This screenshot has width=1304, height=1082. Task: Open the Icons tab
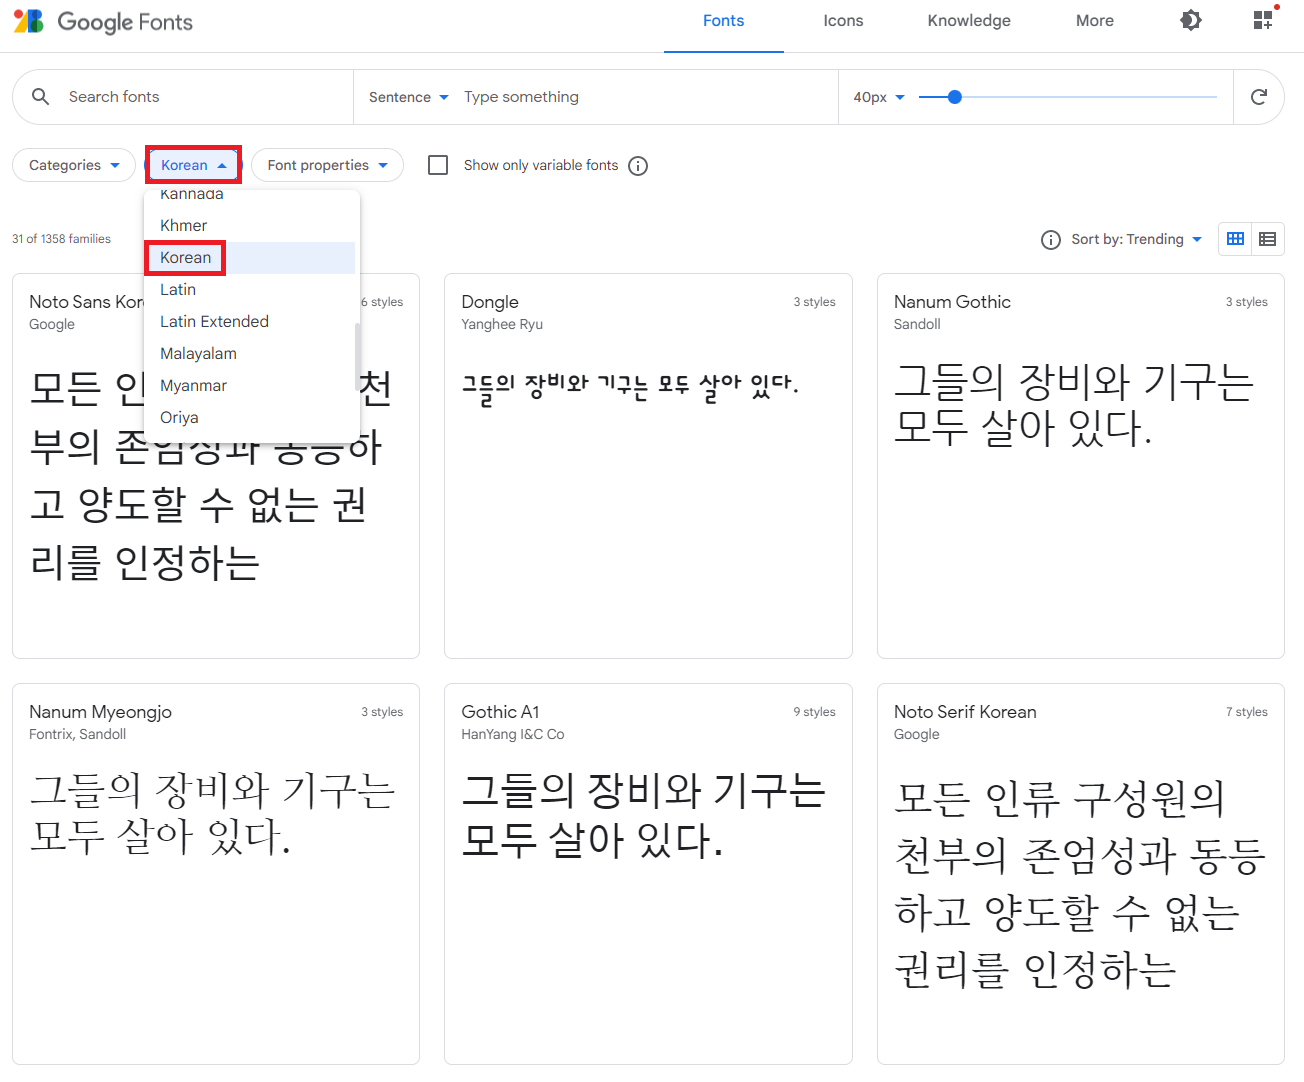click(843, 21)
